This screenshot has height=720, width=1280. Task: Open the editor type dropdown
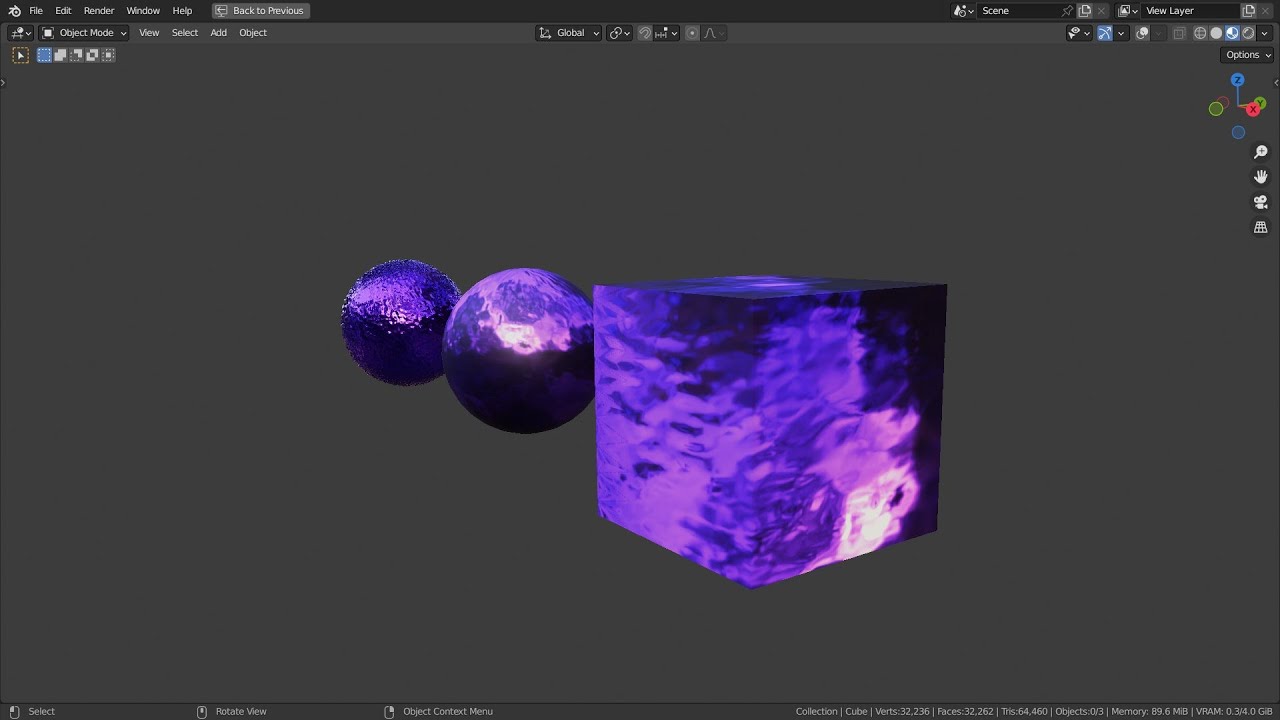(21, 32)
